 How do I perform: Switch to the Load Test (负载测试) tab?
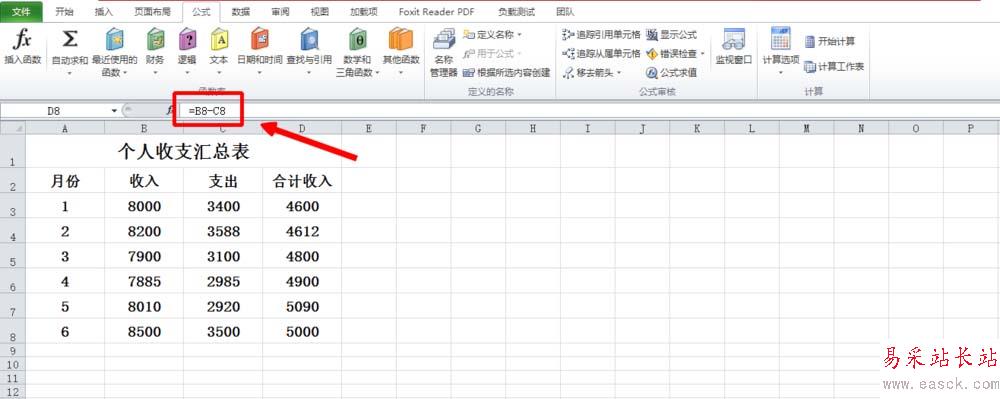[516, 11]
